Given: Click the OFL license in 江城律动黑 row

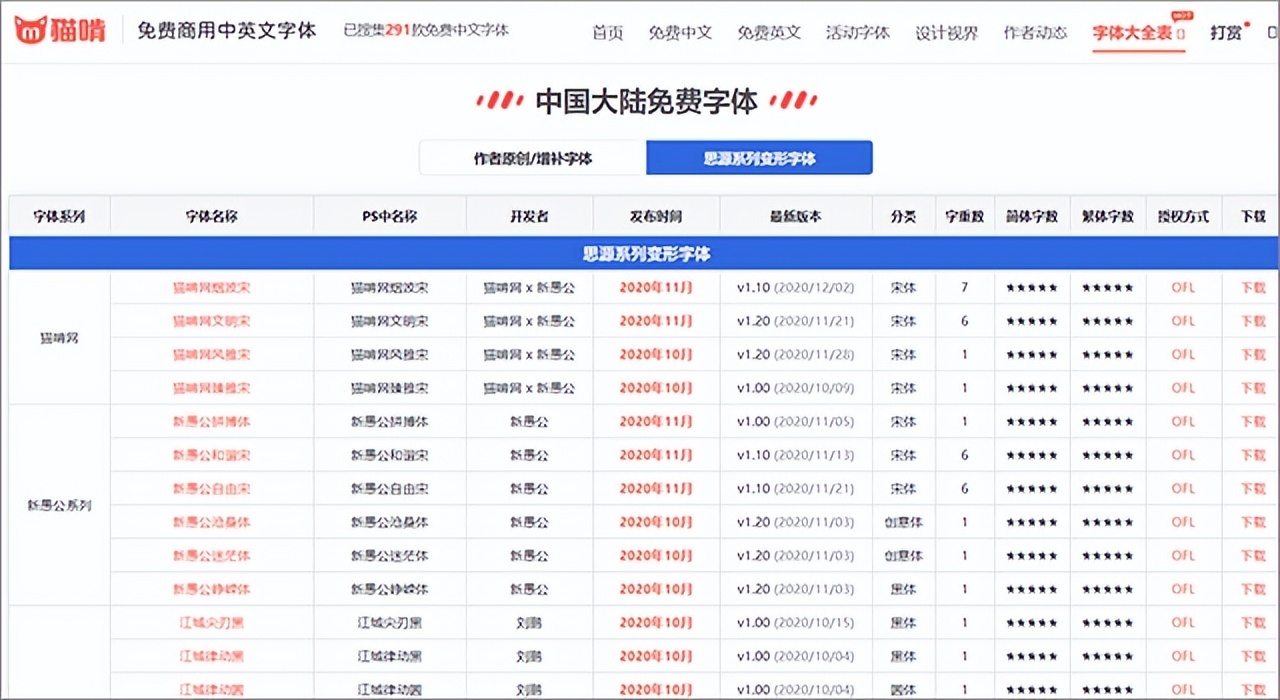Looking at the screenshot, I should (x=1183, y=656).
